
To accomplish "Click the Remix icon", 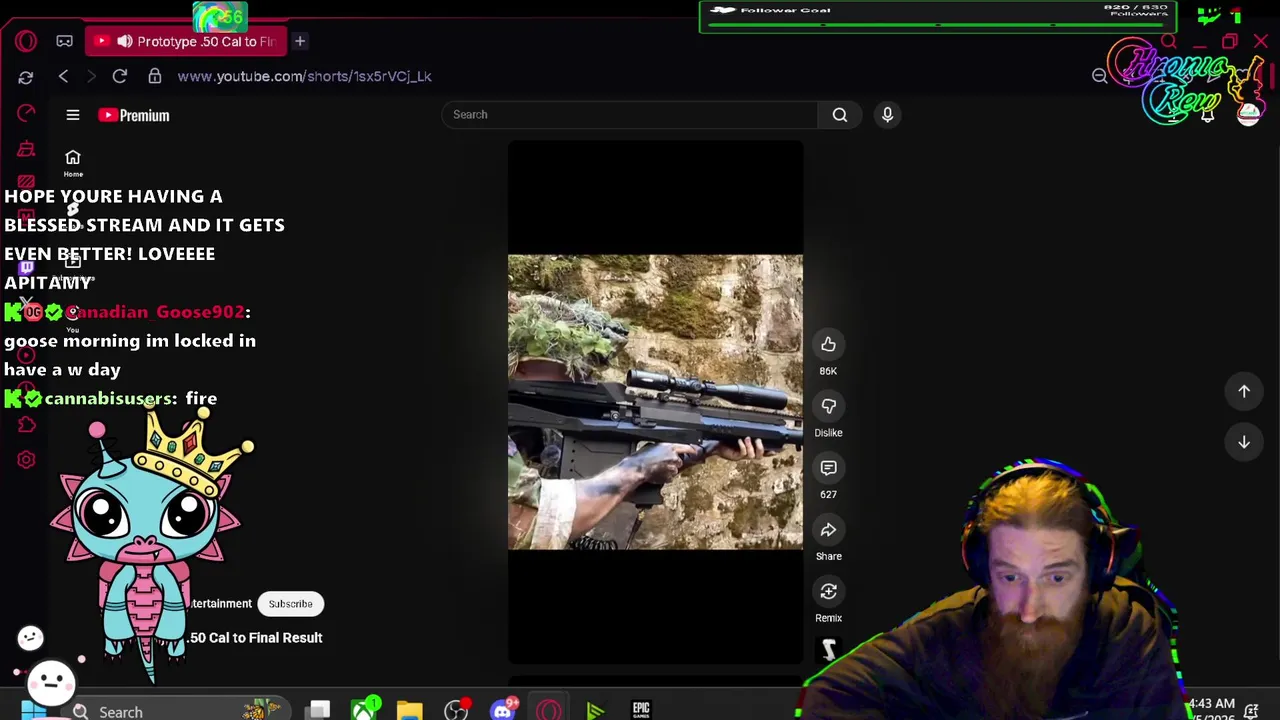I will [828, 592].
